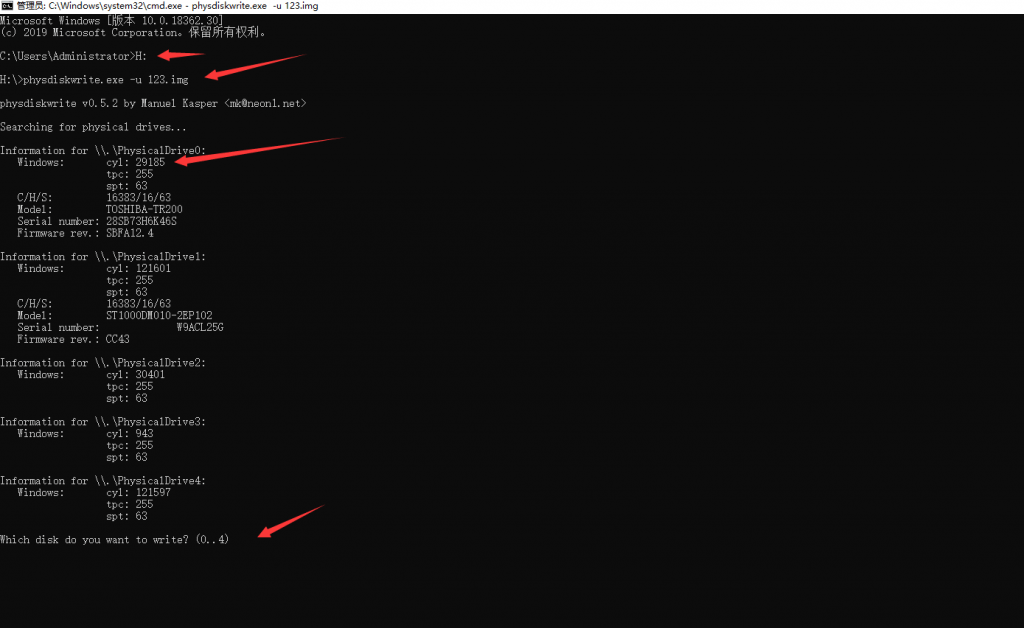The width and height of the screenshot is (1024, 628).
Task: Click the TOSHIBA-TR200 model name
Action: [x=144, y=209]
